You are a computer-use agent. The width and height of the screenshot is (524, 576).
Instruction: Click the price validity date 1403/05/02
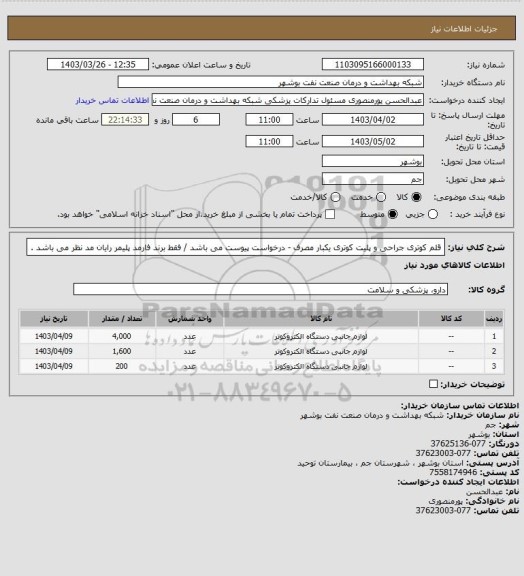click(x=373, y=141)
